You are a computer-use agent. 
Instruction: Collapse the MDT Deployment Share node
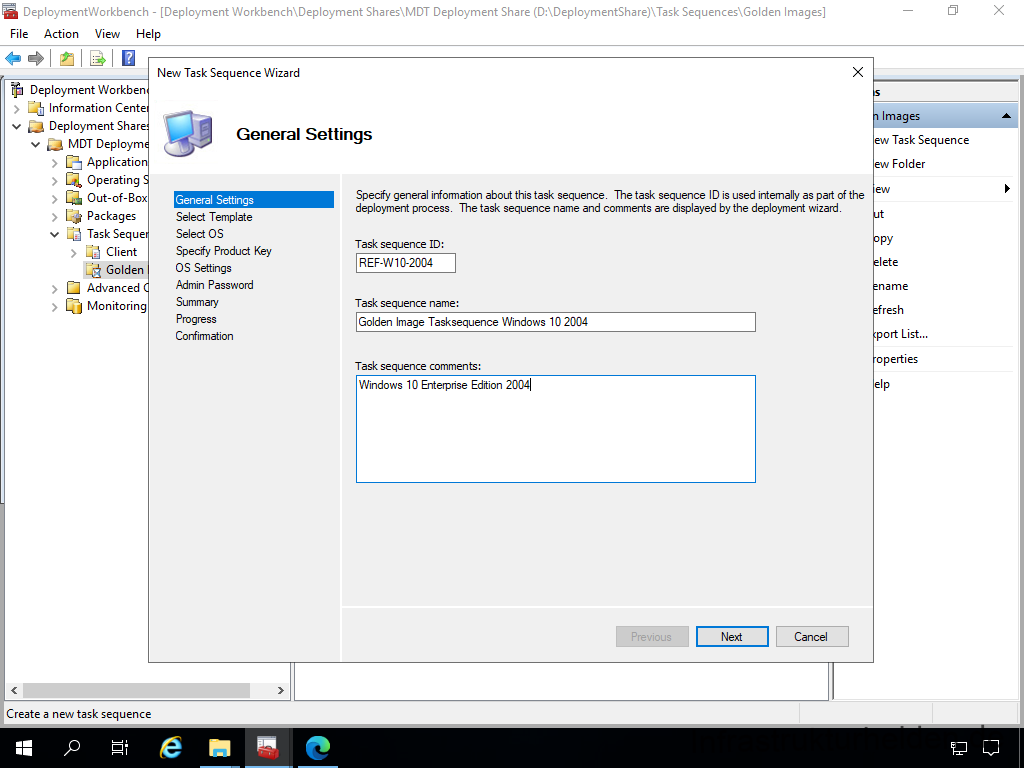pos(36,144)
